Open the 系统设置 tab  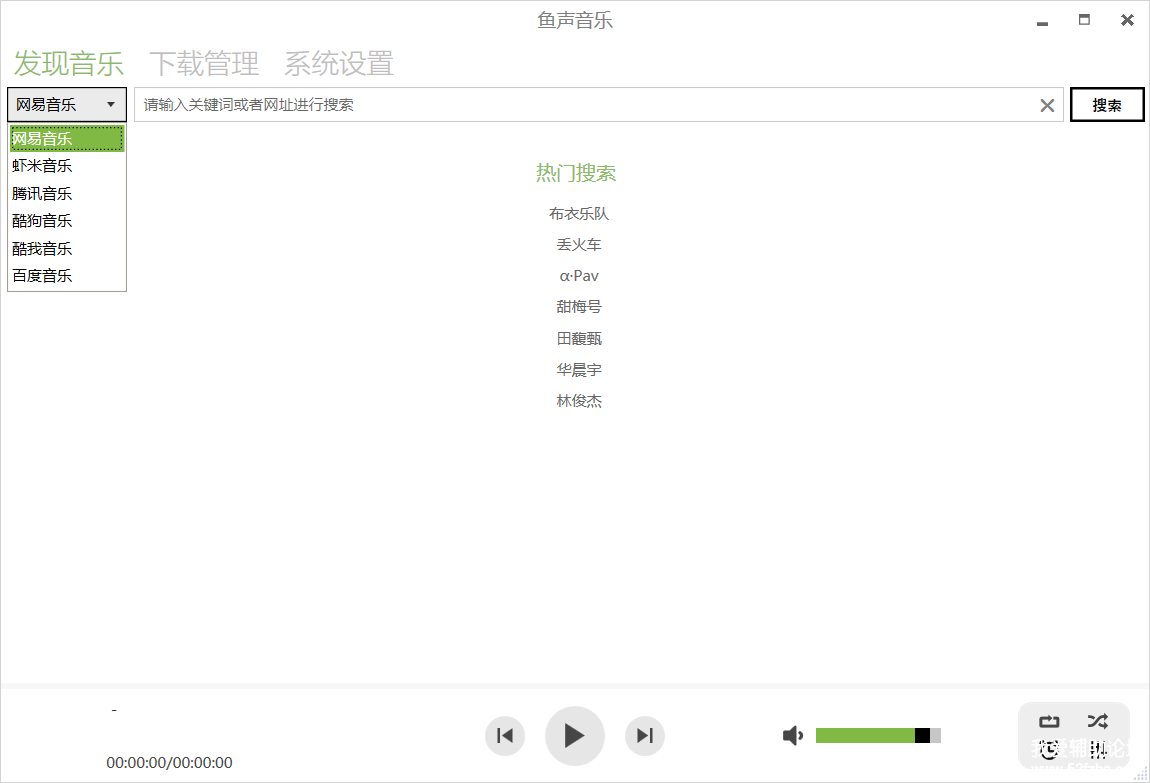pyautogui.click(x=339, y=63)
